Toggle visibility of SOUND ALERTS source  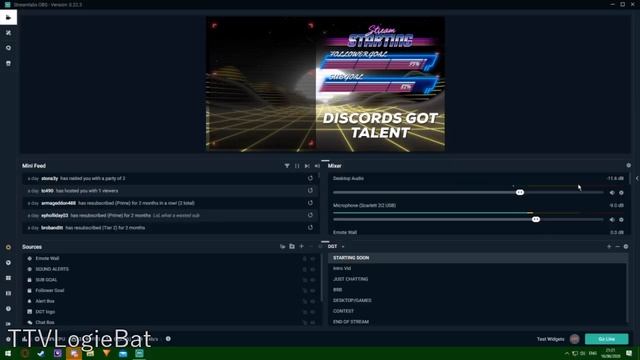coord(313,269)
